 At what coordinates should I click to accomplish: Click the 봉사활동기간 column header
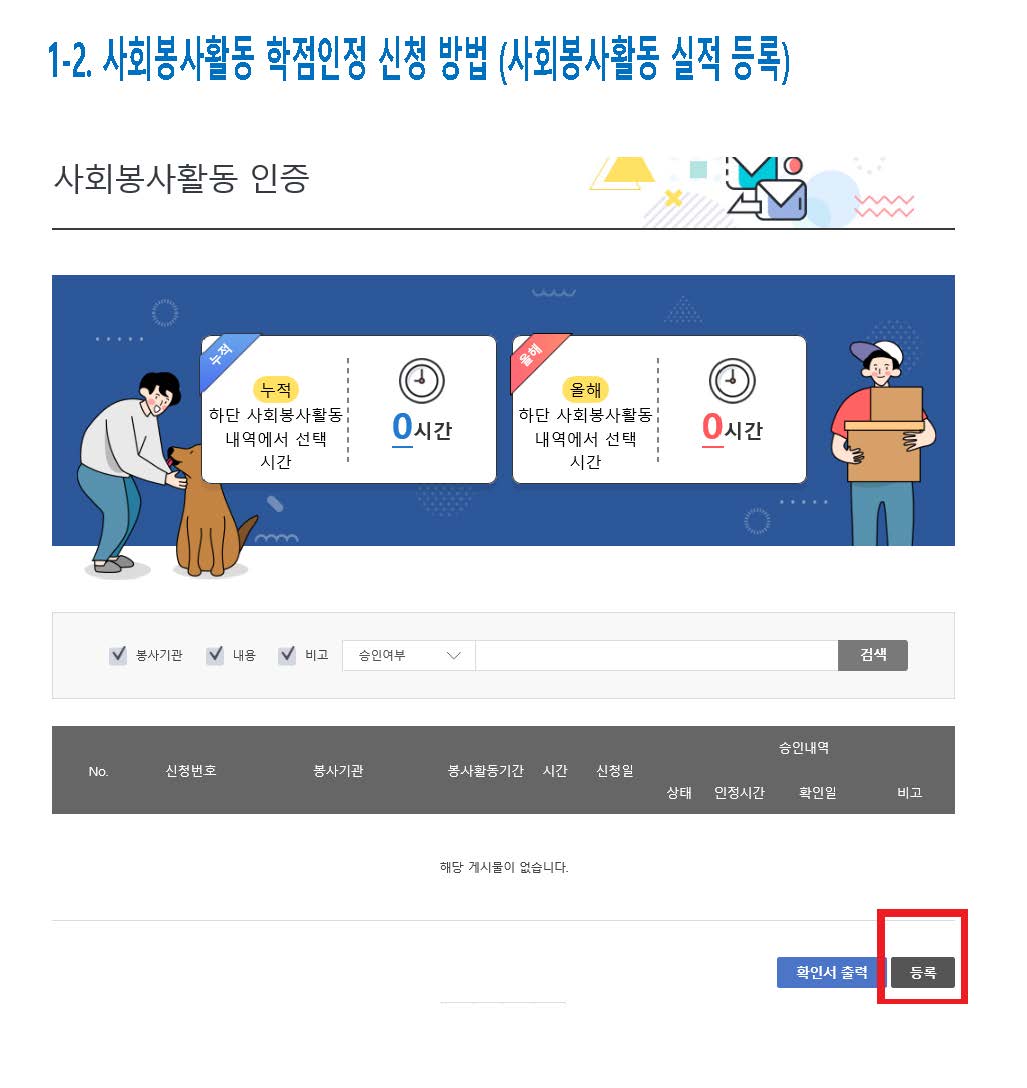pyautogui.click(x=486, y=771)
